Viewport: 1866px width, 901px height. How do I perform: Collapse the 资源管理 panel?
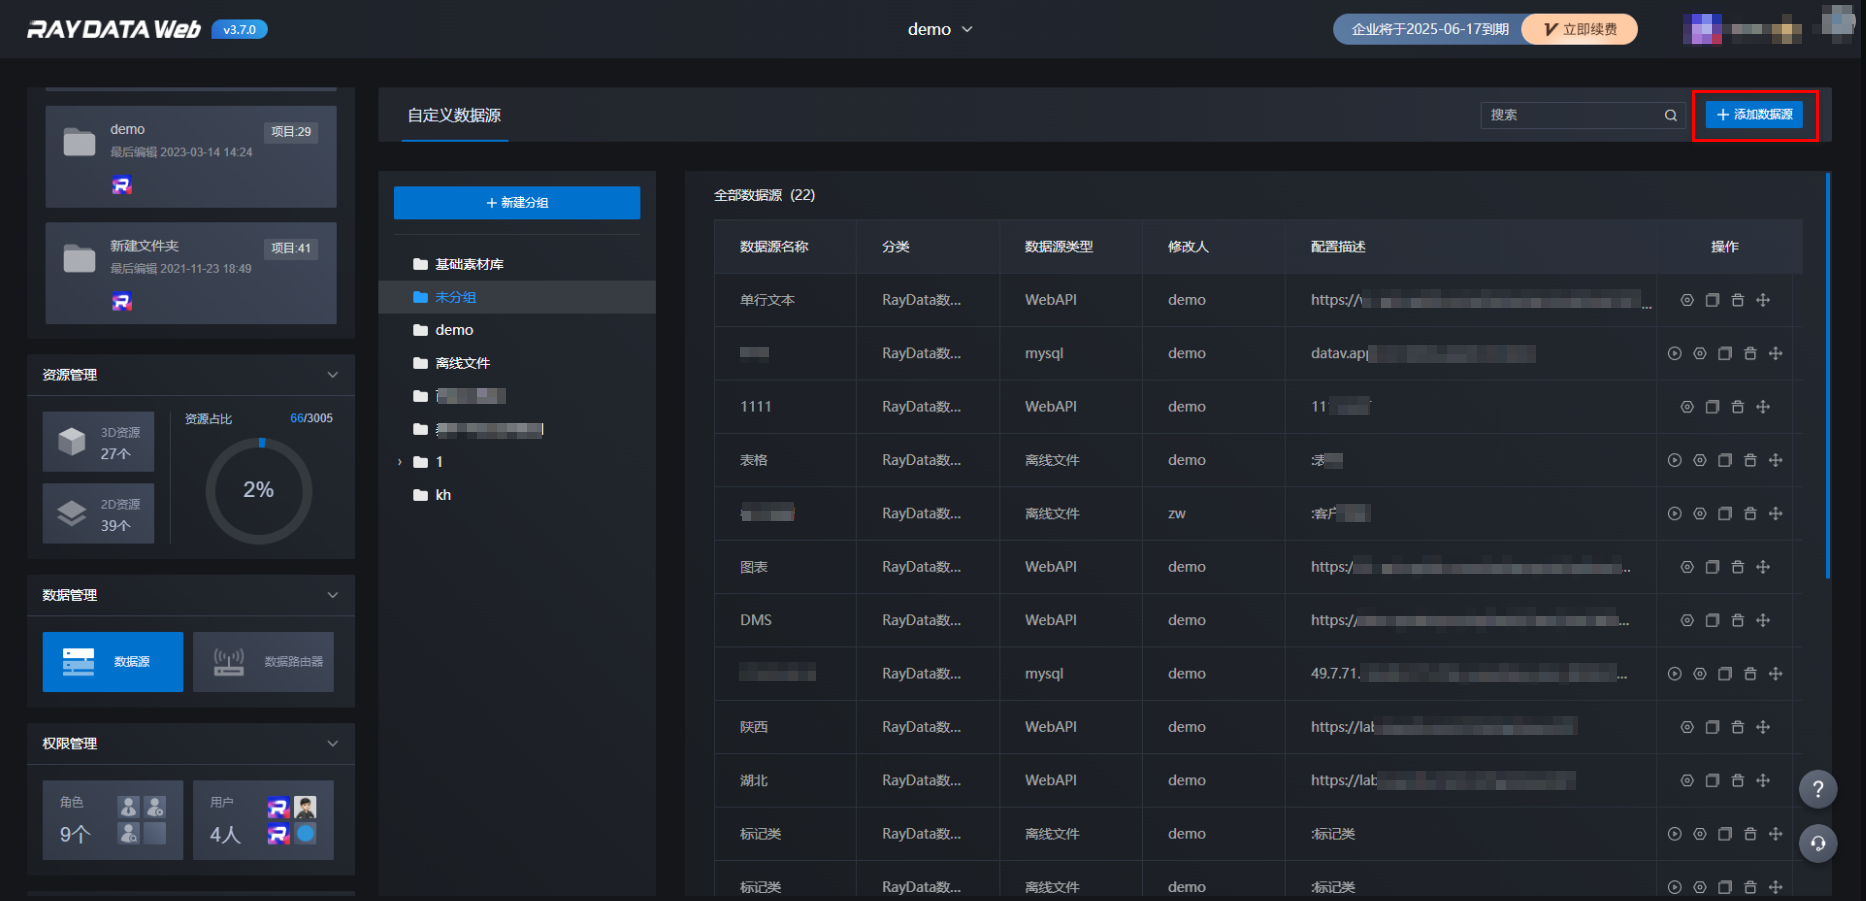tap(333, 375)
